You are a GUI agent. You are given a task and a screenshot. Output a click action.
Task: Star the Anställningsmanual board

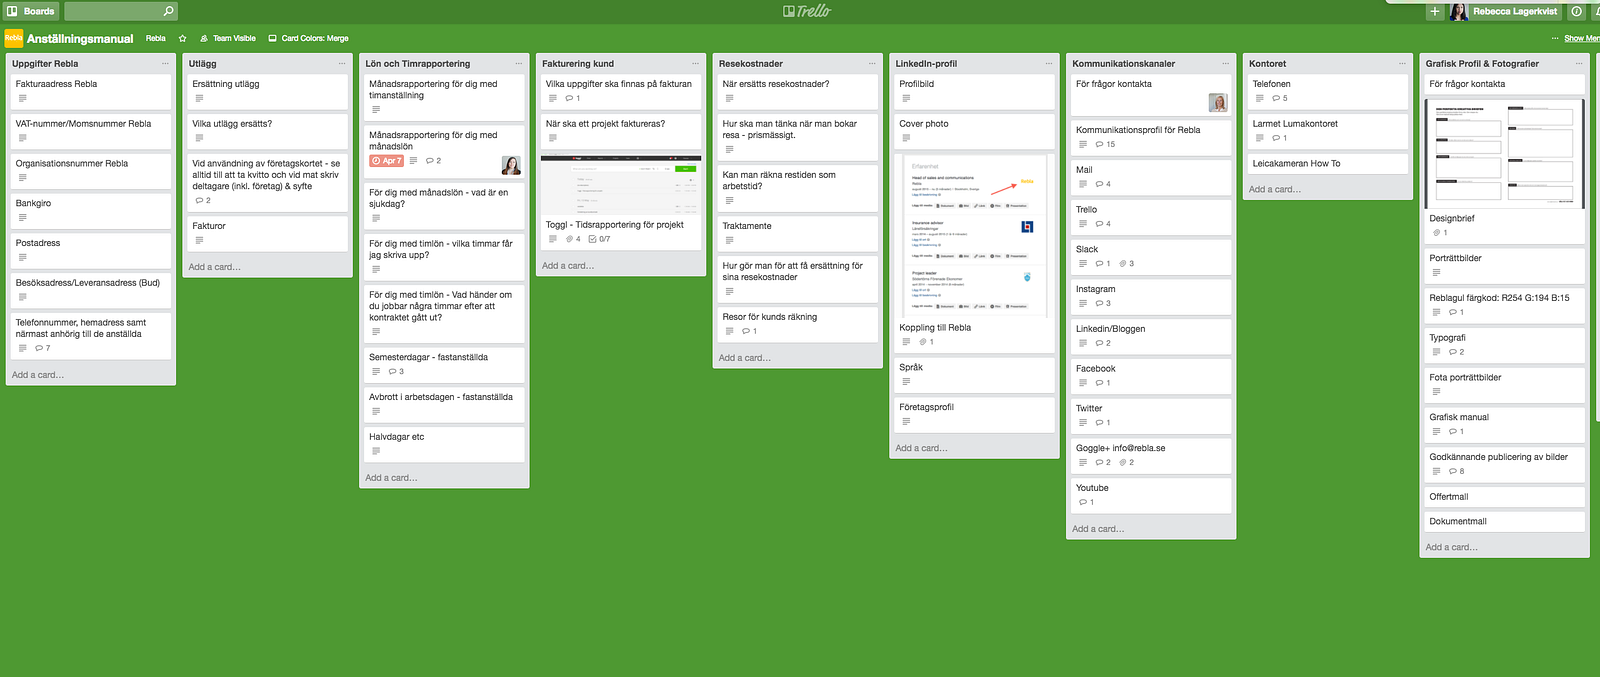183,38
